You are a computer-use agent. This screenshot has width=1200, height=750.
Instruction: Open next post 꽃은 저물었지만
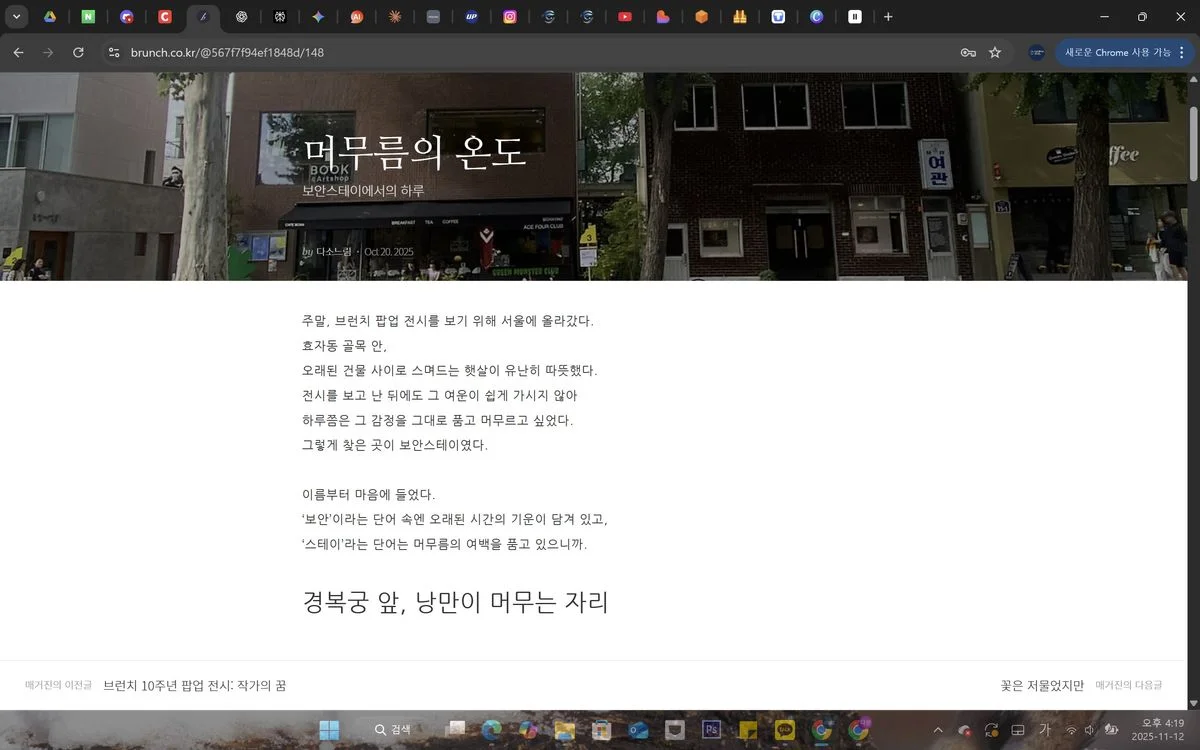click(x=1042, y=685)
